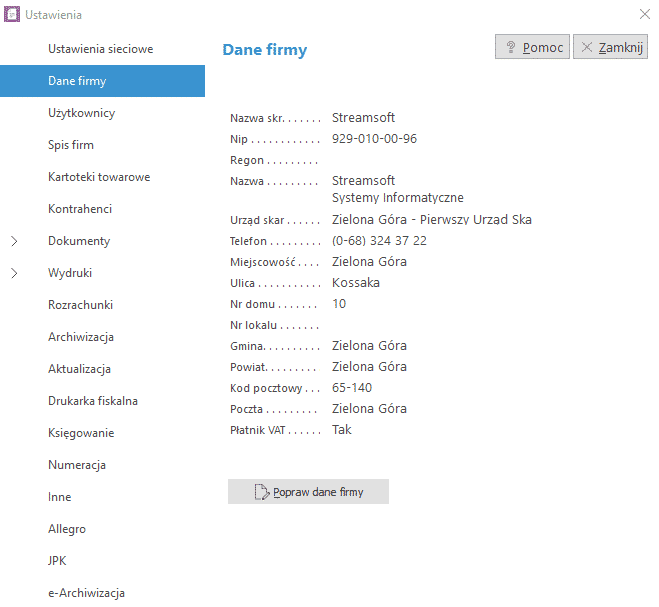Expand the Dokumenty section chevron
The image size is (659, 607).
(14, 241)
